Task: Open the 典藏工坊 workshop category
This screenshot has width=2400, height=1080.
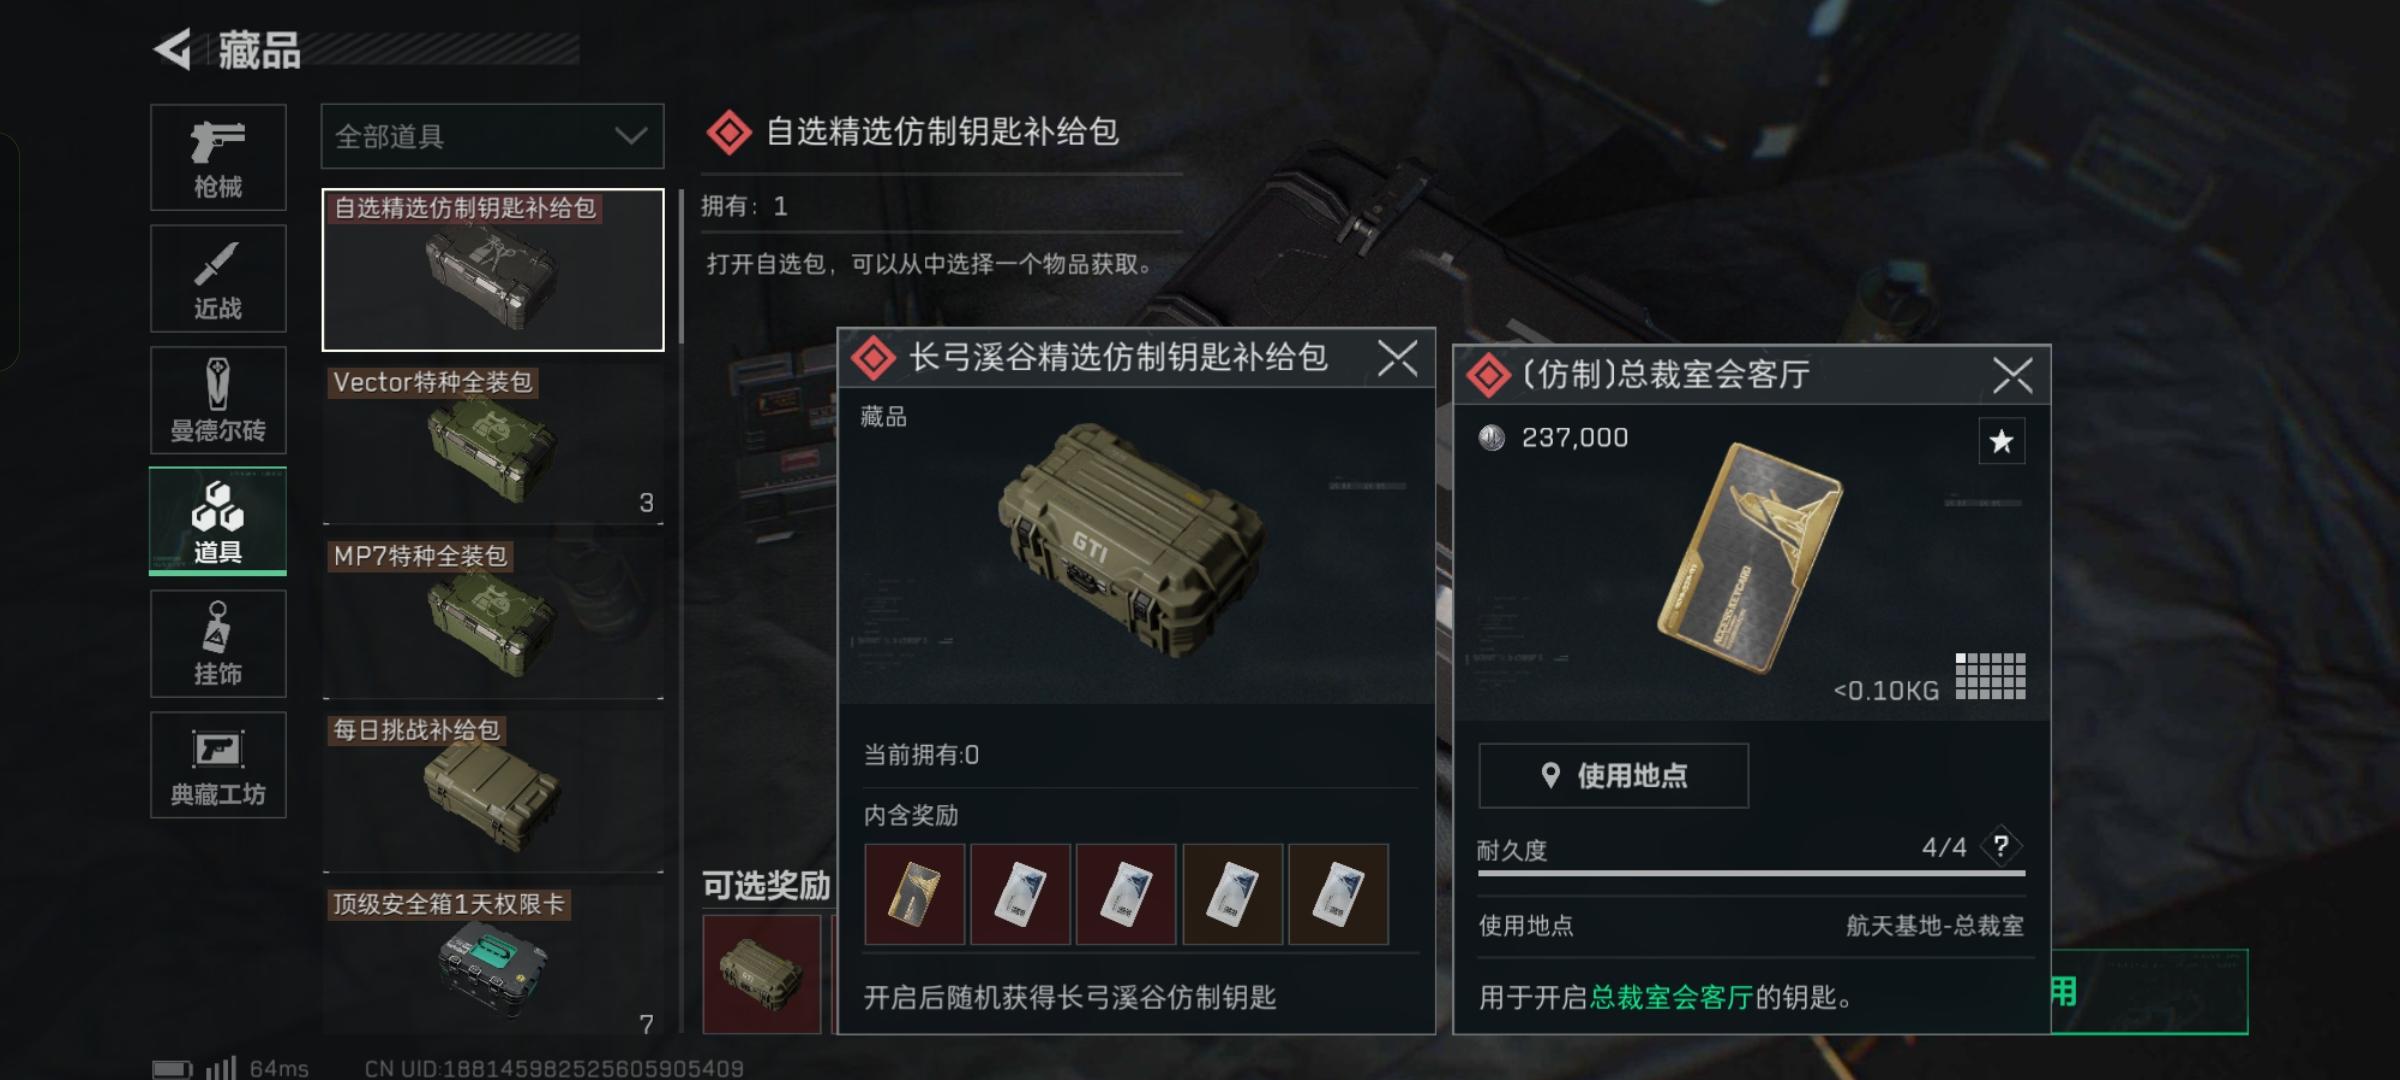Action: [x=218, y=765]
